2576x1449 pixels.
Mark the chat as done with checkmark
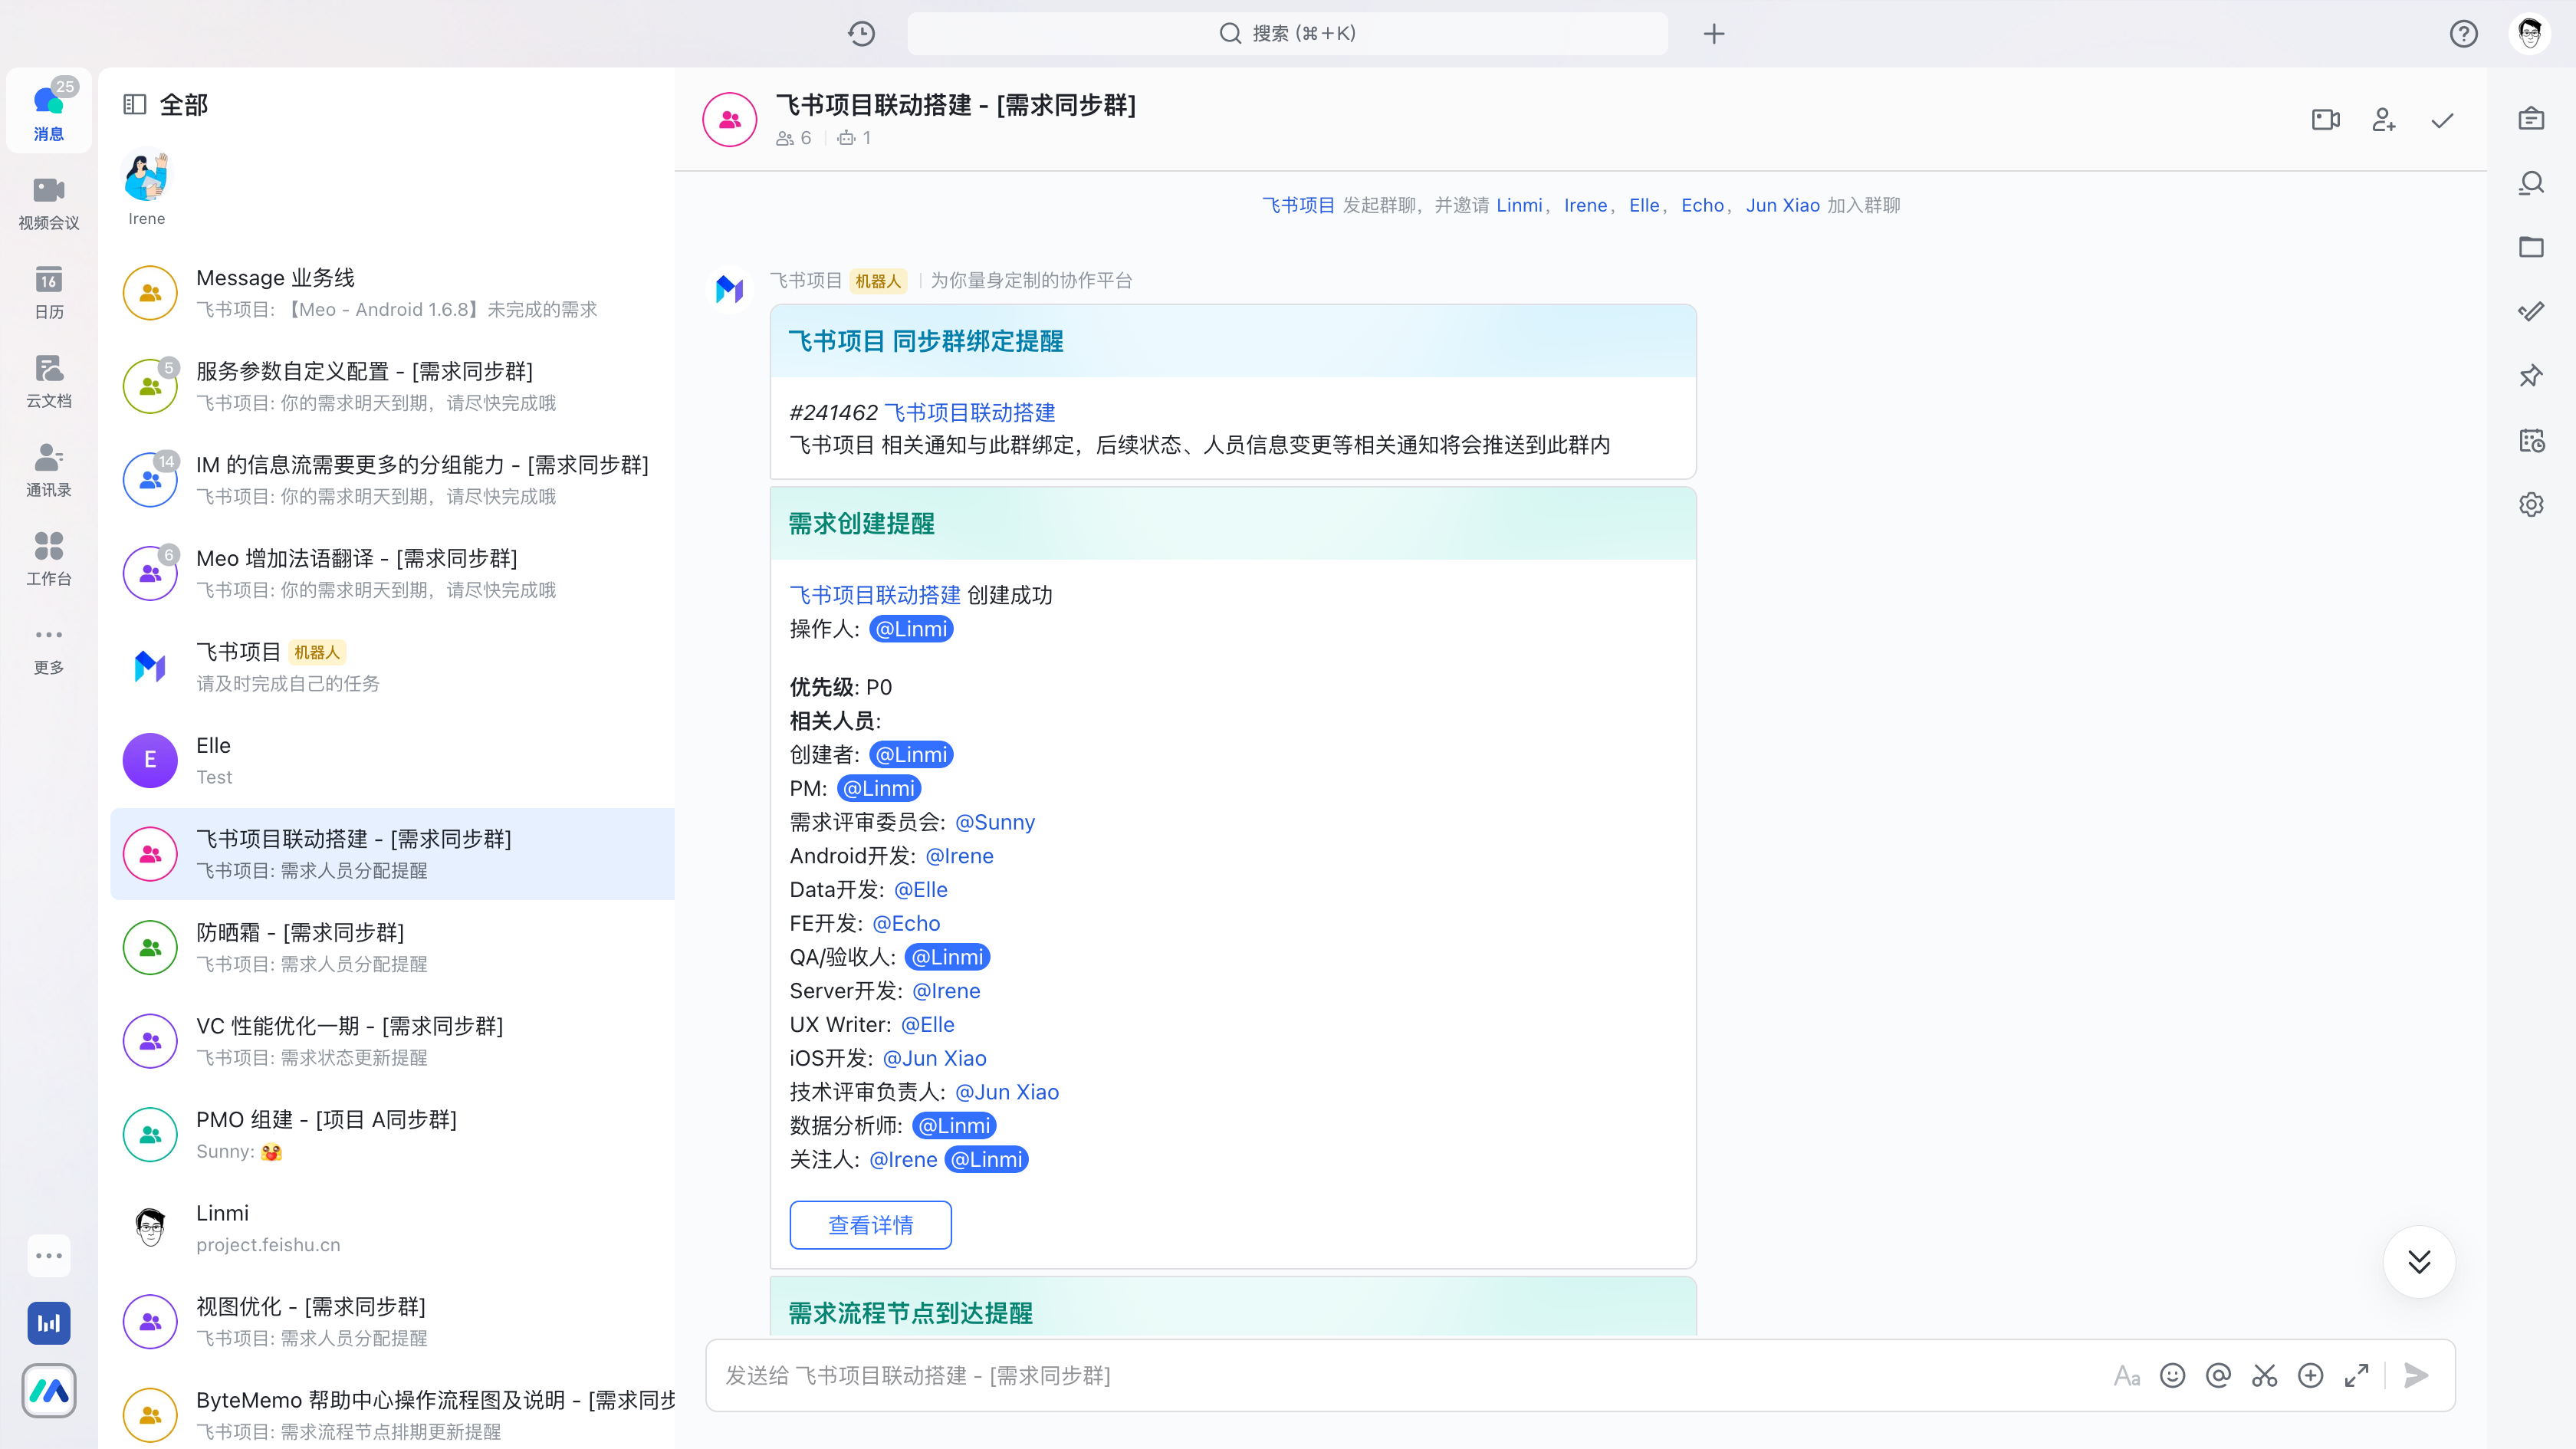(x=2442, y=120)
